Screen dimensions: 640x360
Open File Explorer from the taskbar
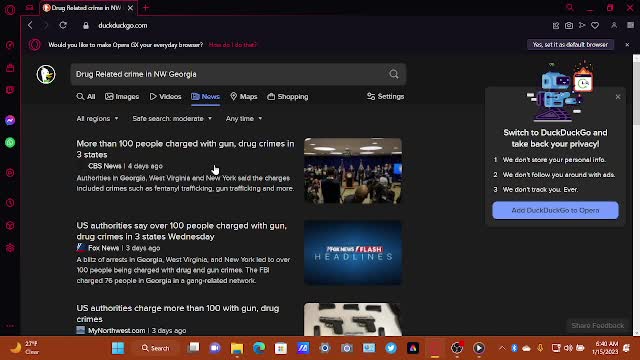(237, 348)
